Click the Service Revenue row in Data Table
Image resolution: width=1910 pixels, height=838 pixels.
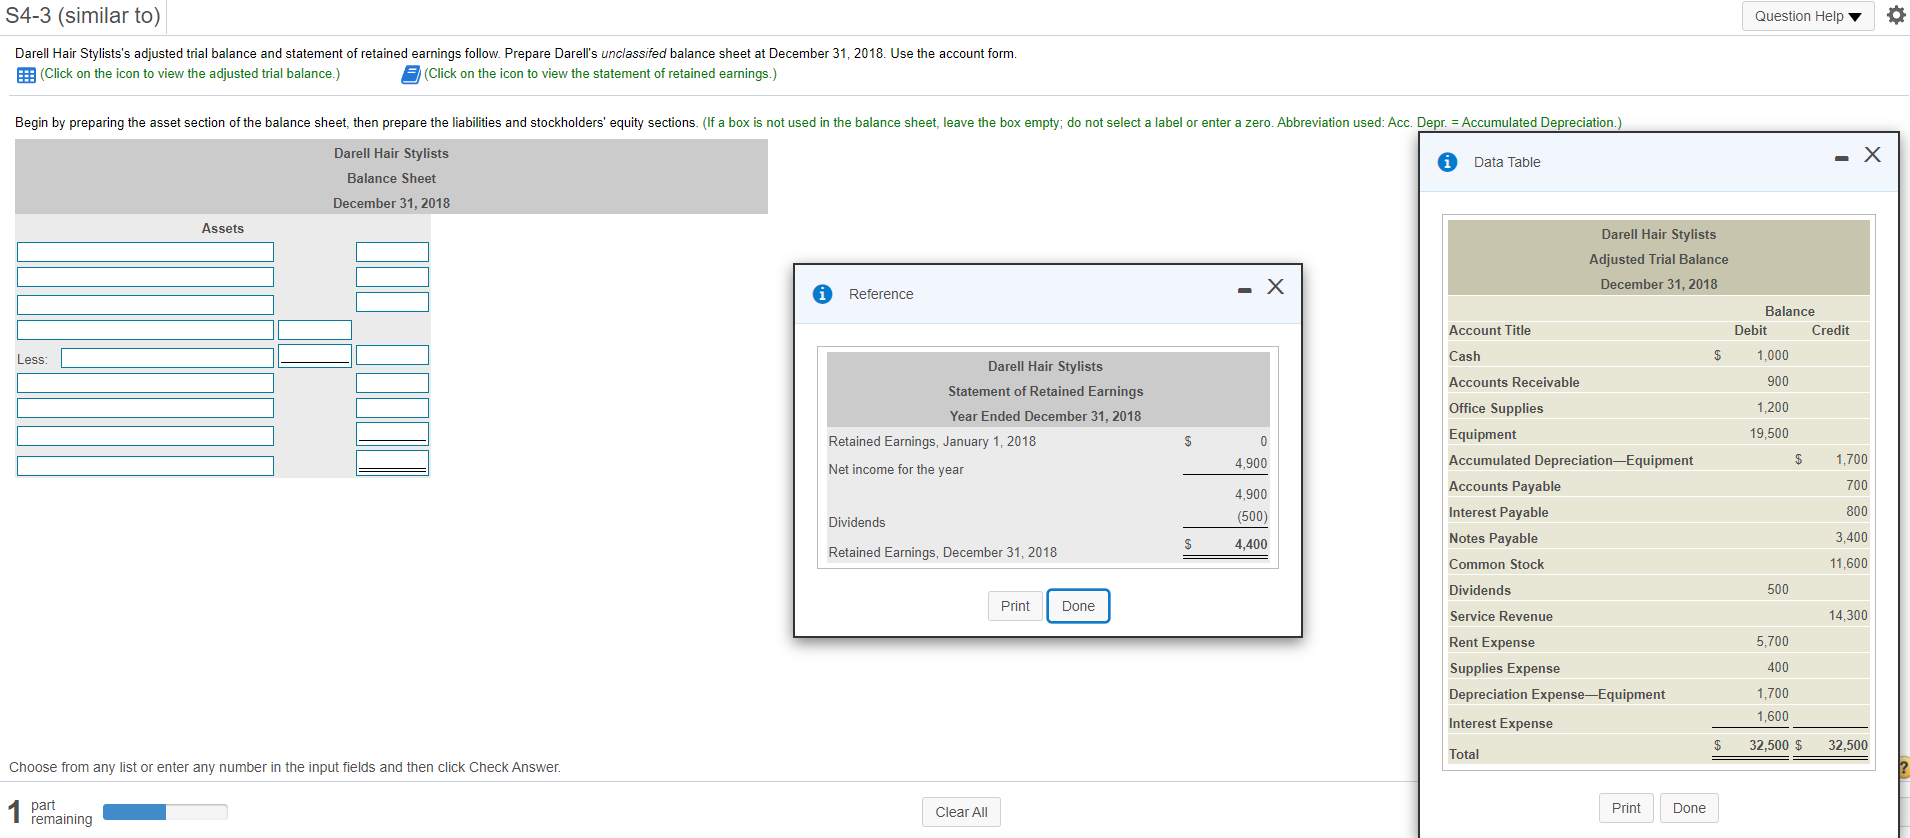click(x=1658, y=616)
